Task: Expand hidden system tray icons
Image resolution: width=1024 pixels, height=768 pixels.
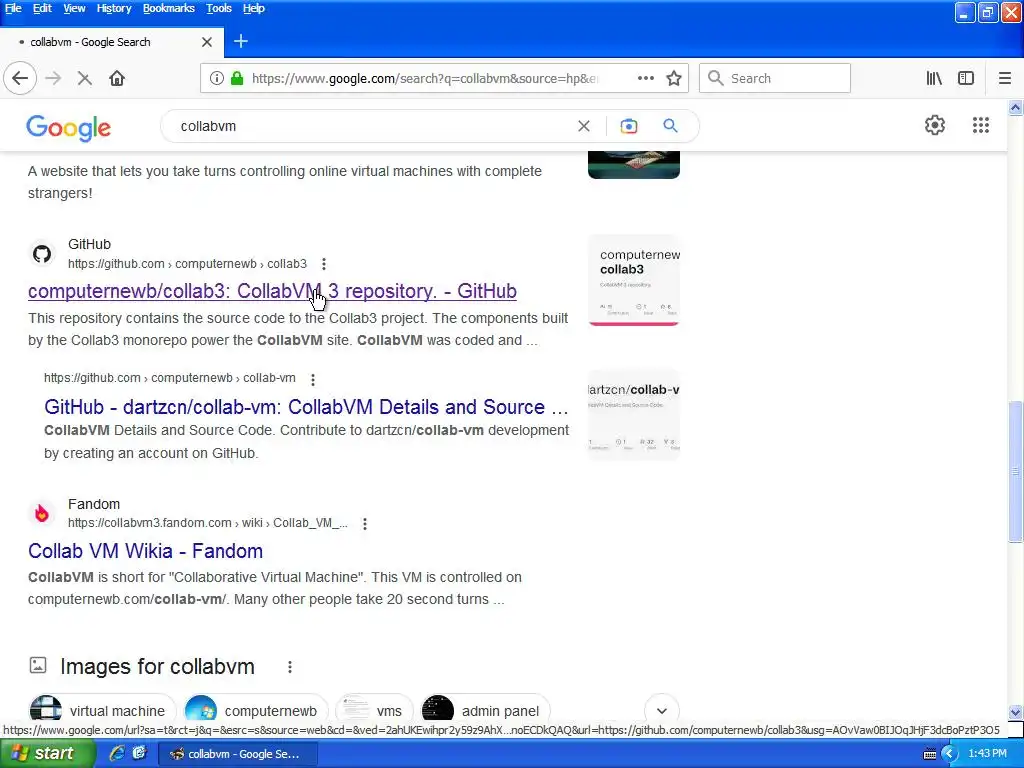Action: pyautogui.click(x=948, y=754)
